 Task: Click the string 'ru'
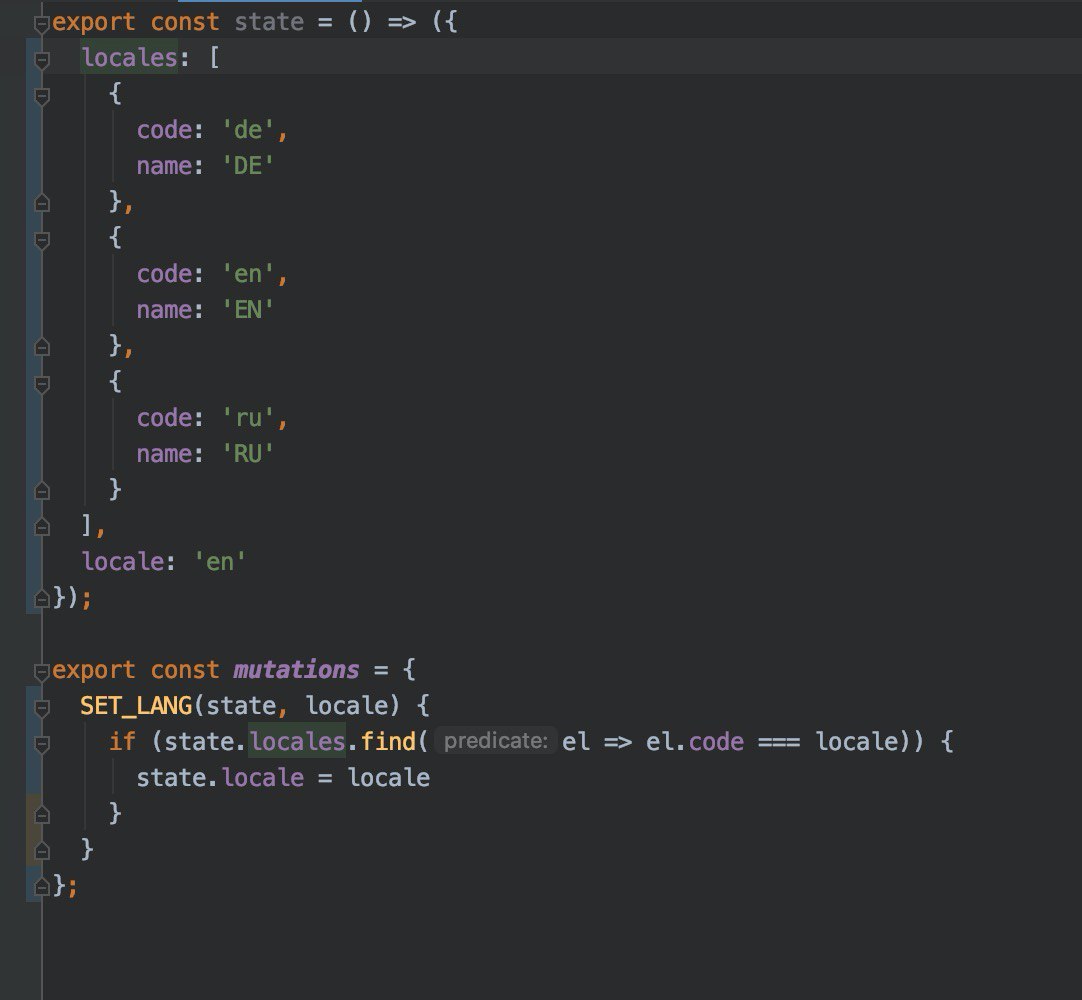pyautogui.click(x=248, y=418)
